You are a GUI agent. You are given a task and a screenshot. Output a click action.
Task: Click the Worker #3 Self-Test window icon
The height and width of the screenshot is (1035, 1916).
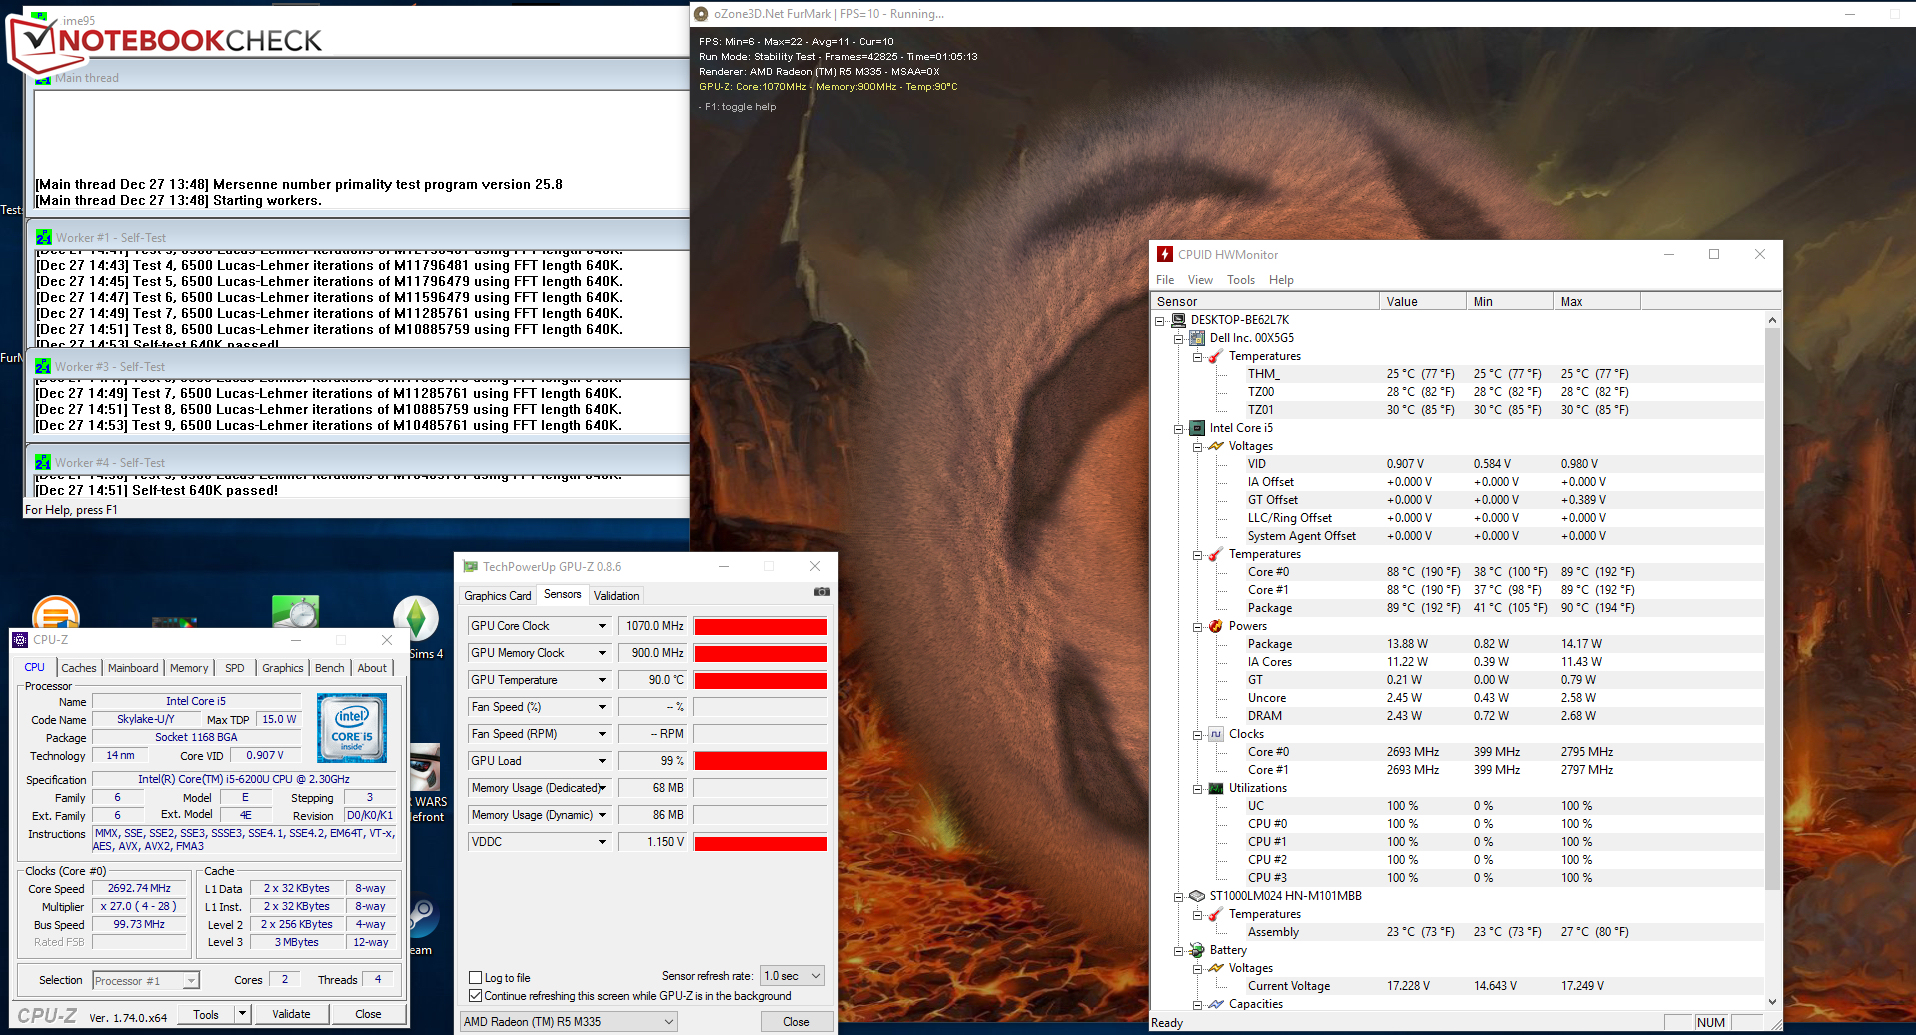click(x=43, y=367)
